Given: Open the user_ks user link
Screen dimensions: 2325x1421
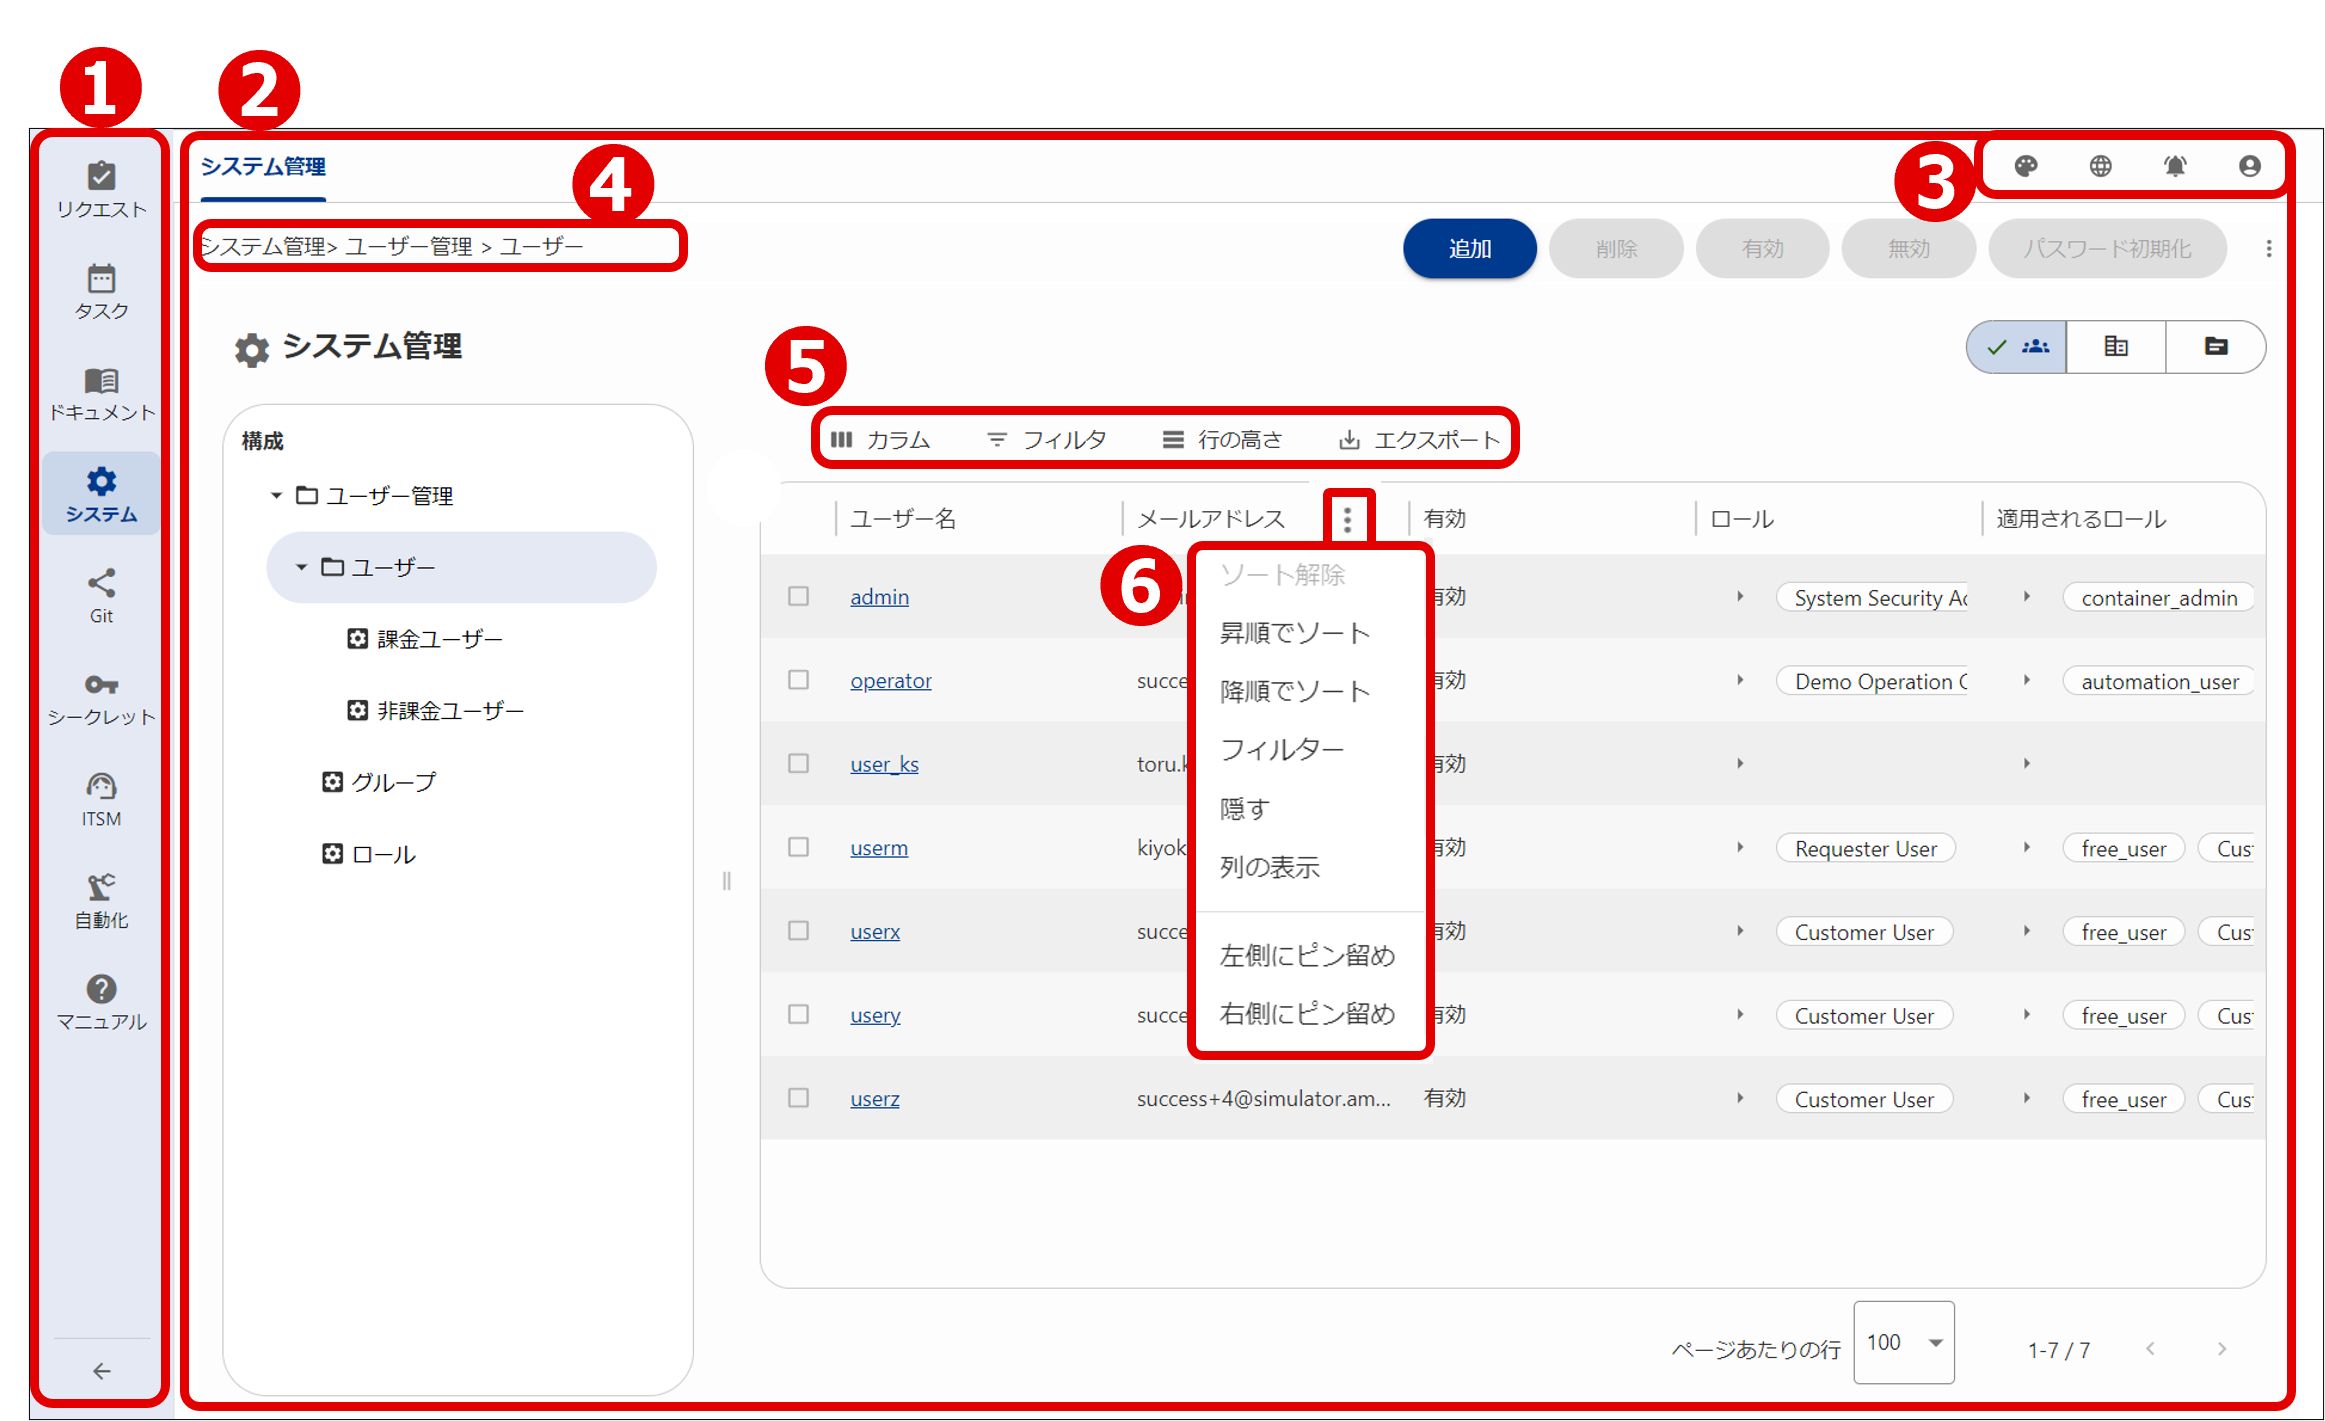Looking at the screenshot, I should (x=884, y=764).
